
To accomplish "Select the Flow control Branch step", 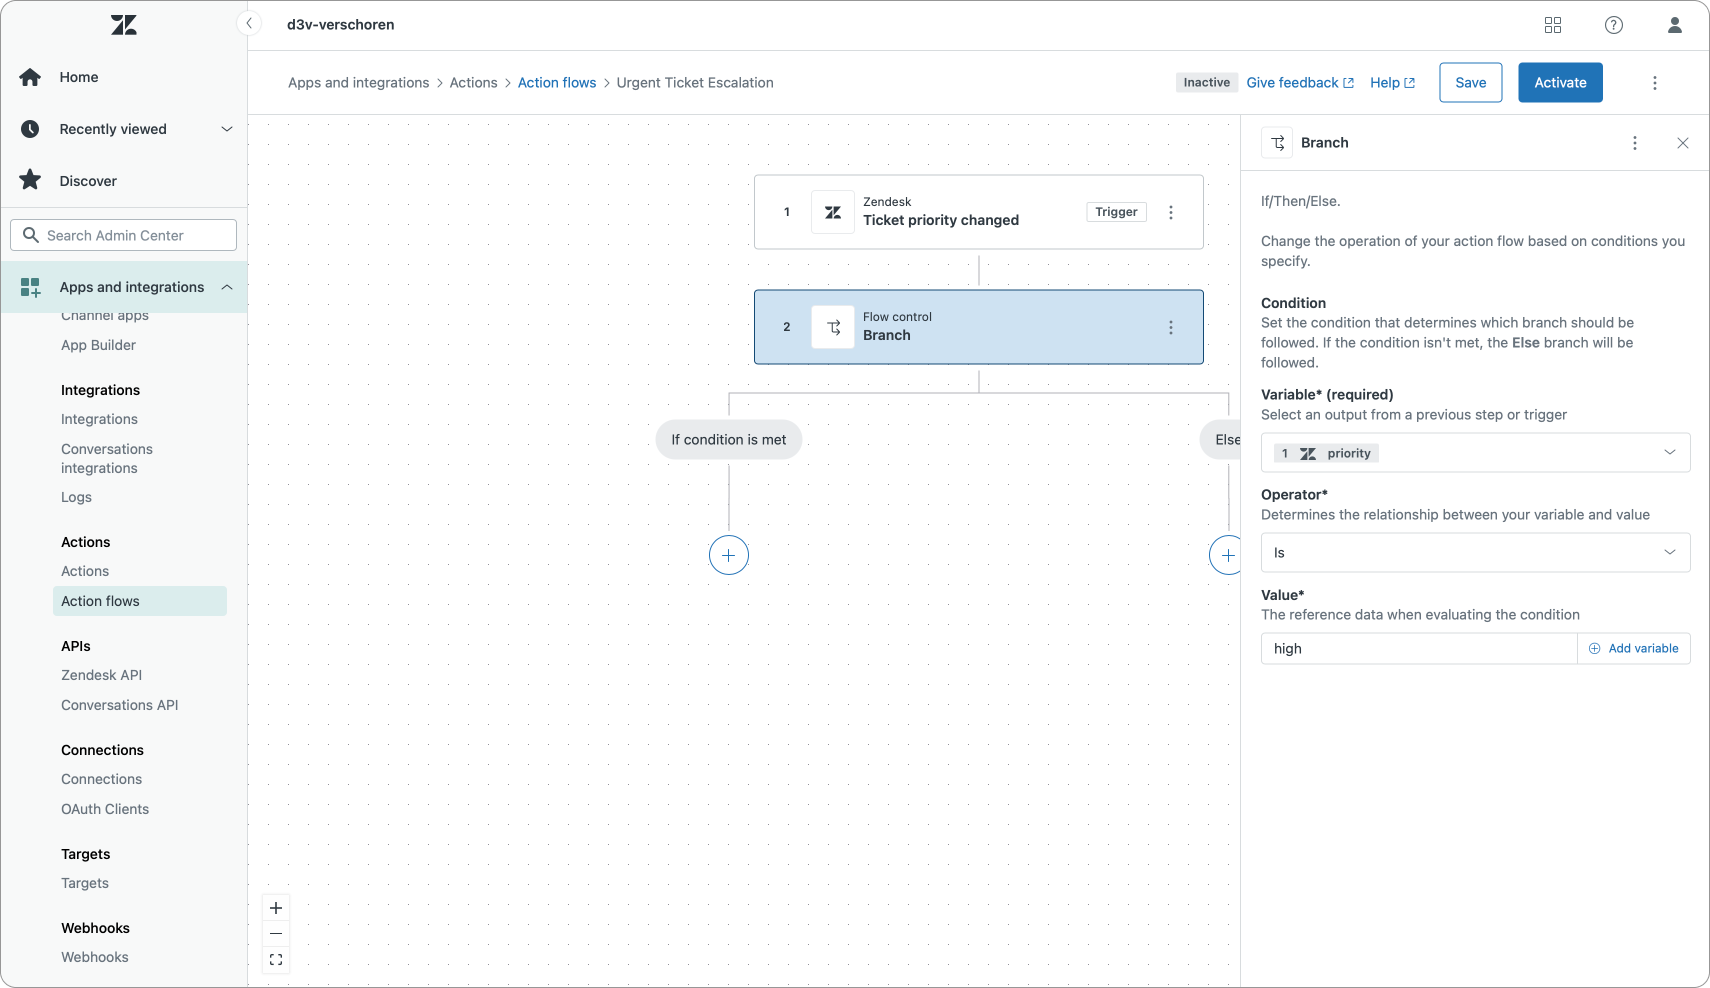I will pyautogui.click(x=979, y=327).
